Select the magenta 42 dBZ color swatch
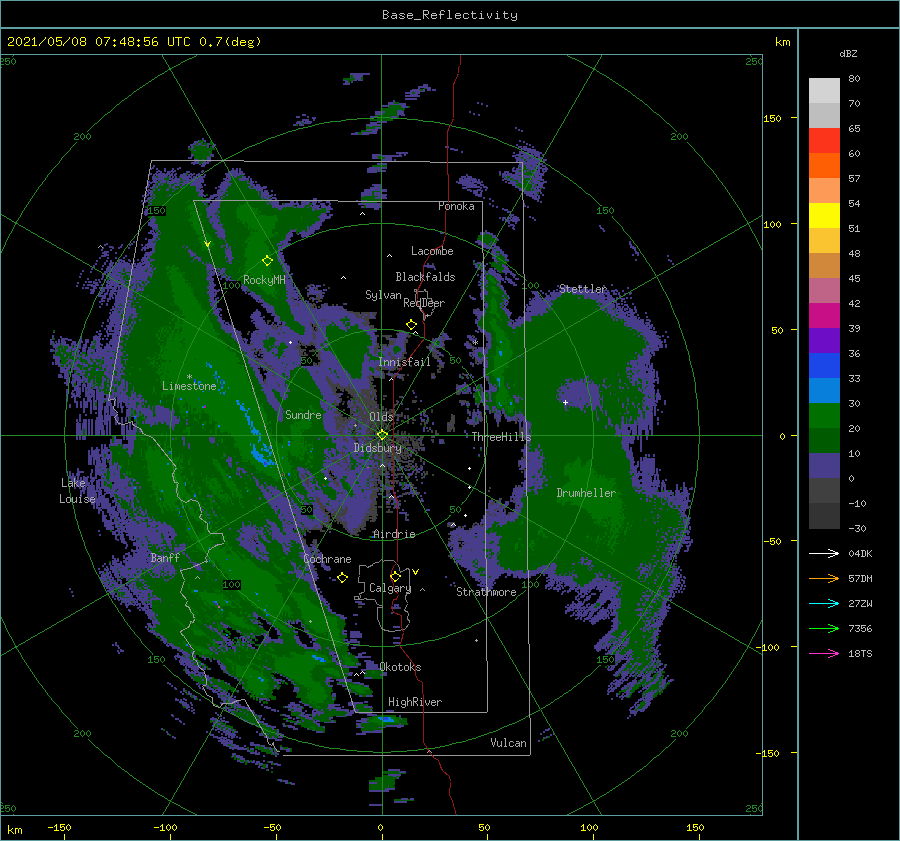This screenshot has width=900, height=841. click(824, 315)
